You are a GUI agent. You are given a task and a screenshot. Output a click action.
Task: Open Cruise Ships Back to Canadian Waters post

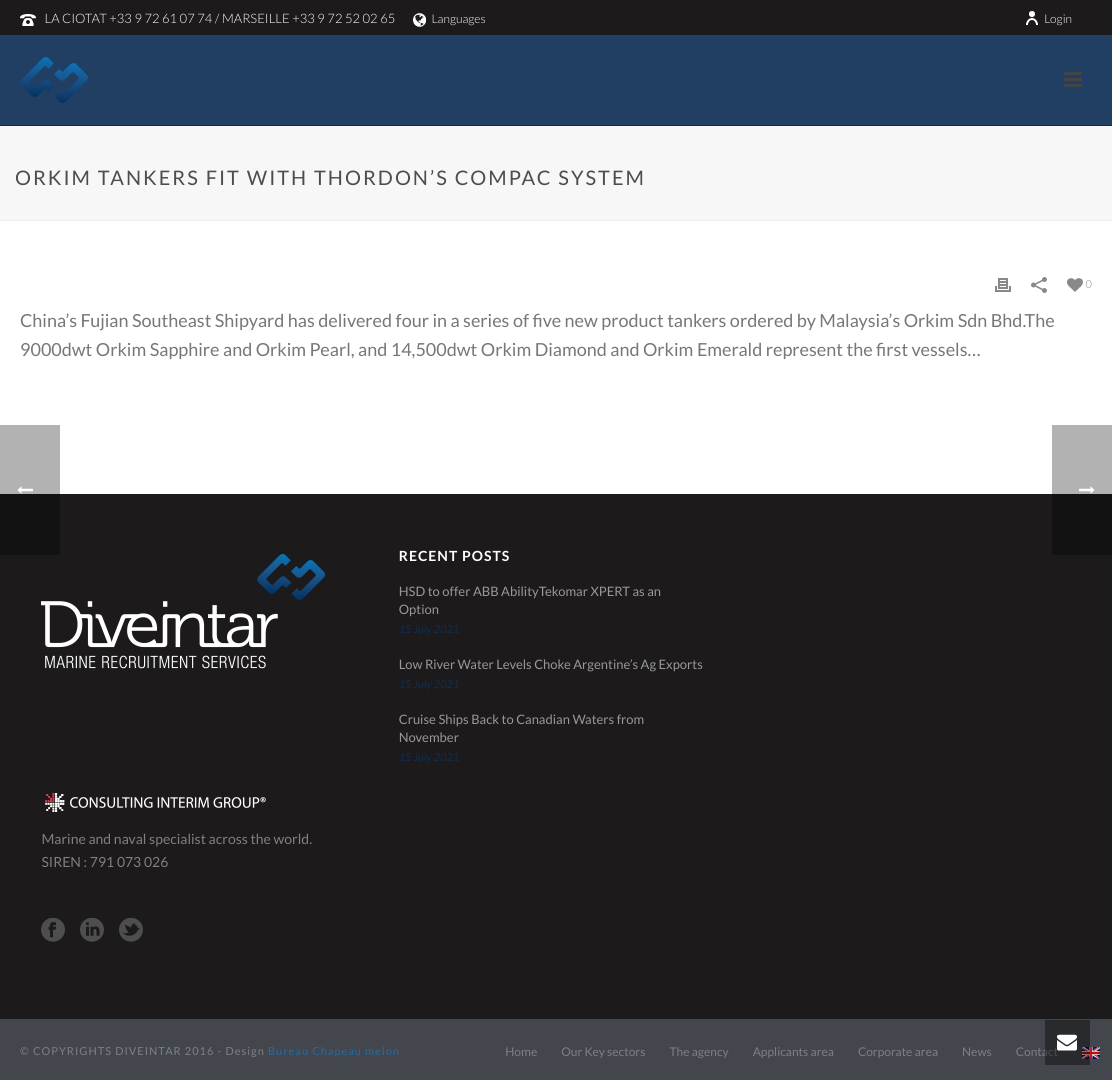pos(521,728)
